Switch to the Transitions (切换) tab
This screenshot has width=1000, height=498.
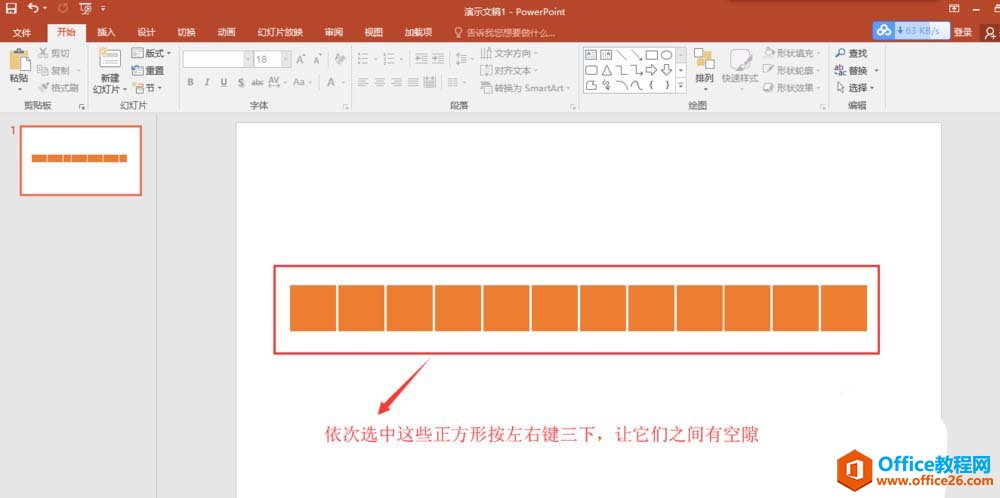point(186,33)
